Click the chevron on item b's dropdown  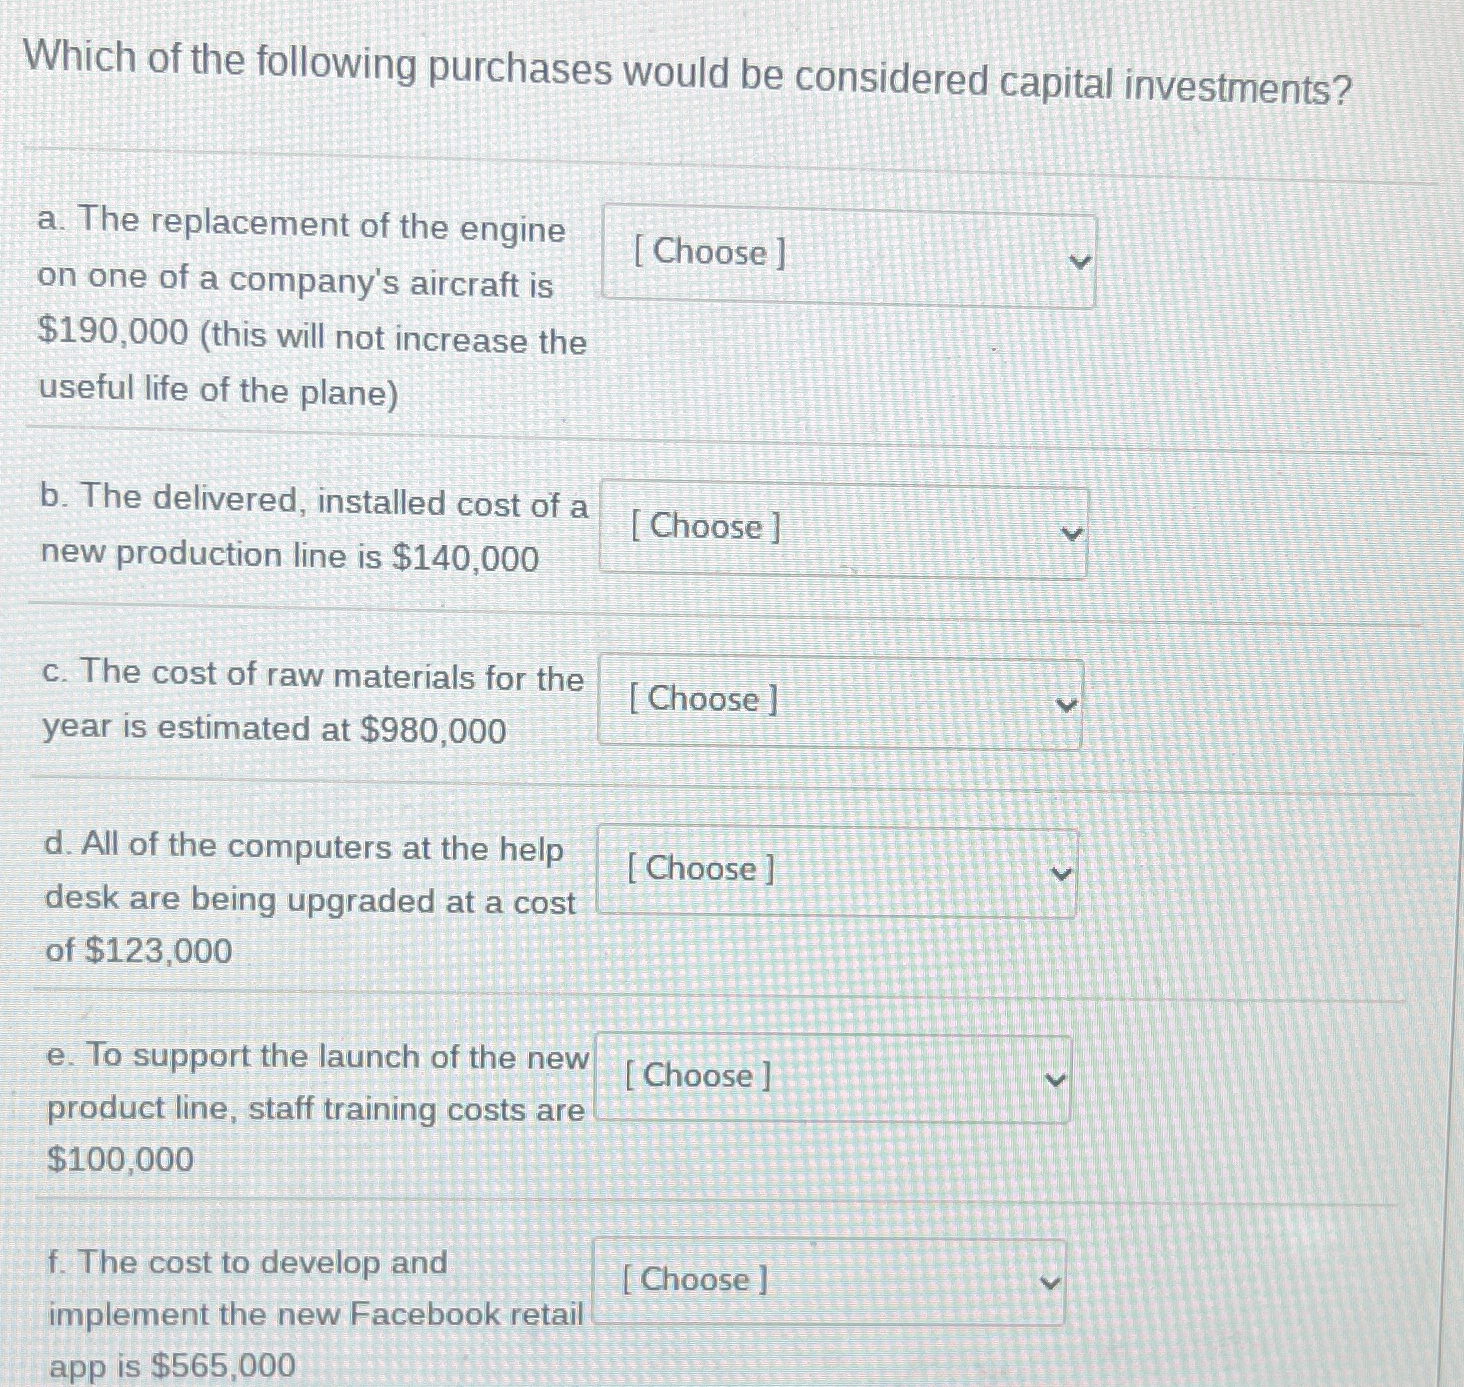pyautogui.click(x=1070, y=534)
